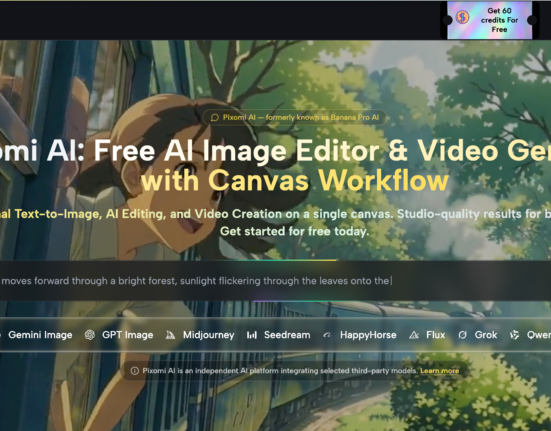
Task: Click the 'Get started for free today.' text
Action: click(294, 231)
